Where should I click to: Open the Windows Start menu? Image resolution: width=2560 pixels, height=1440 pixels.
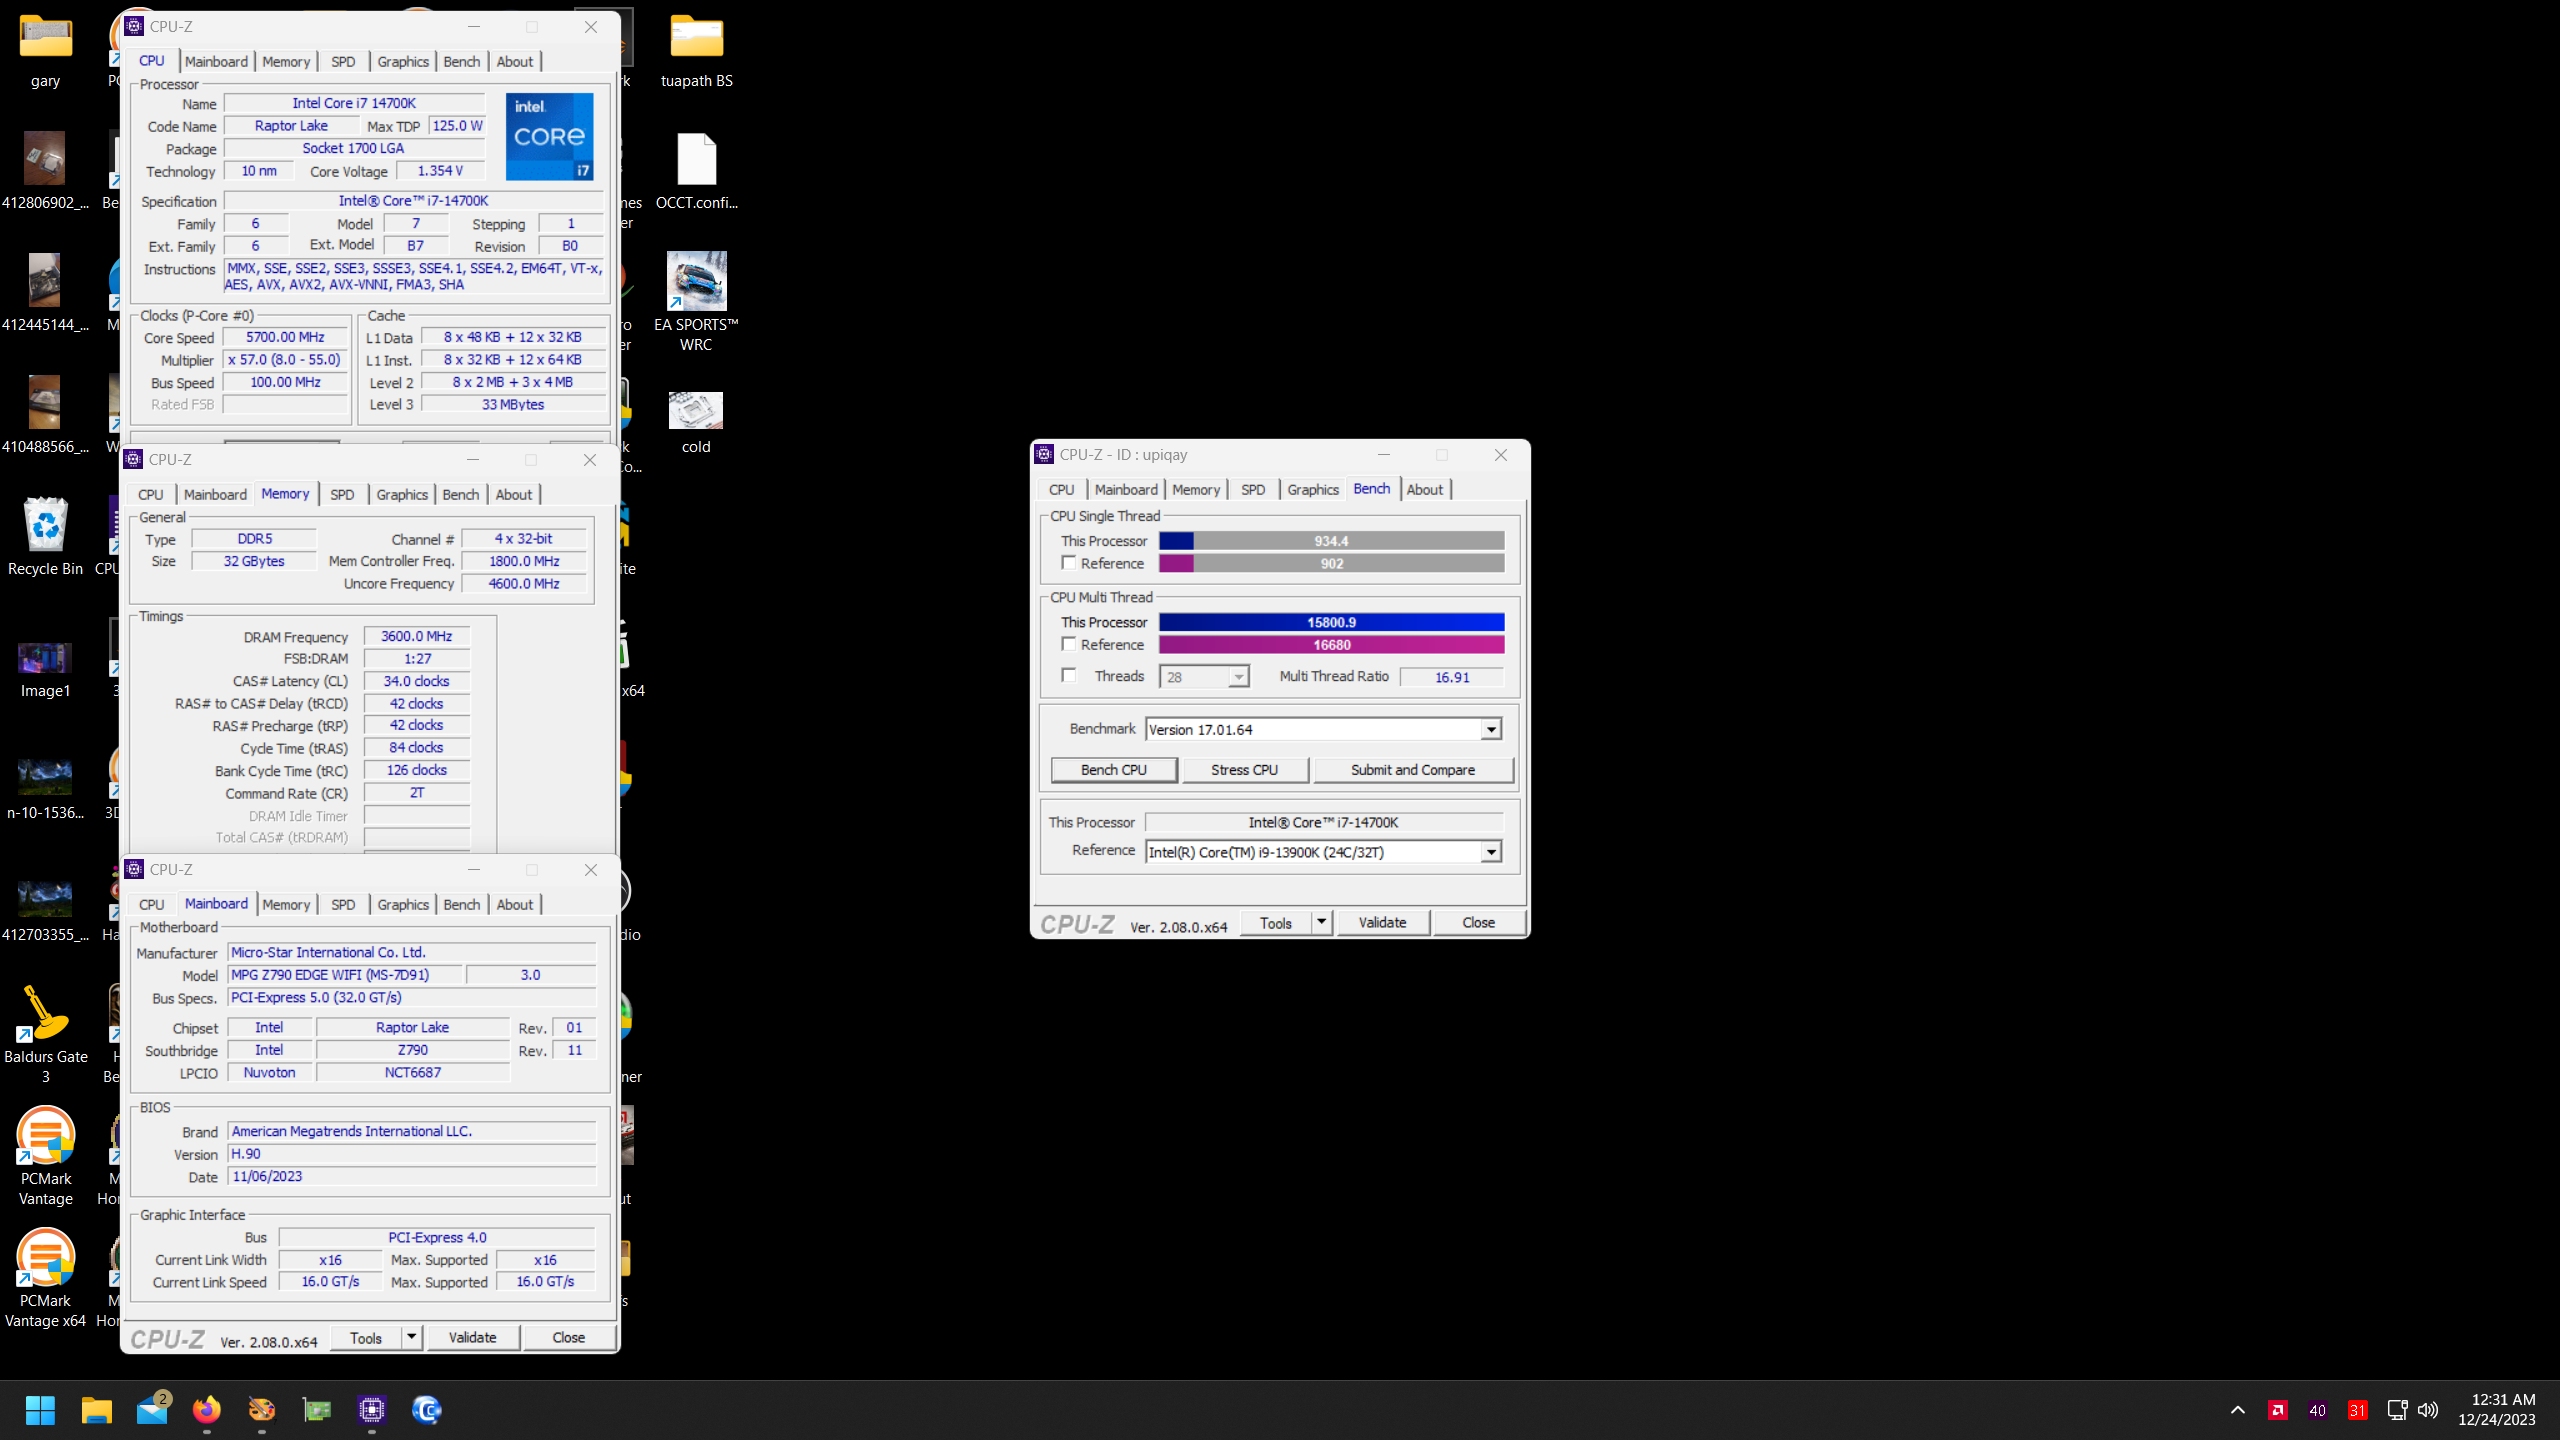pos(40,1410)
